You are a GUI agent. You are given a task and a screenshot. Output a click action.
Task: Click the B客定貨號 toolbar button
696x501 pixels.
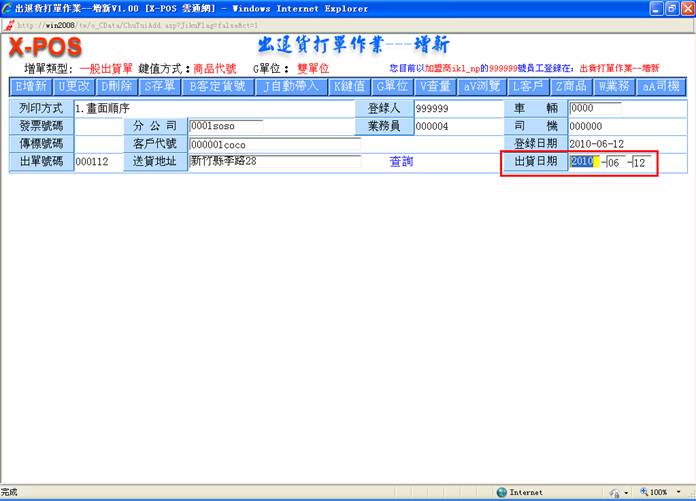pyautogui.click(x=217, y=86)
